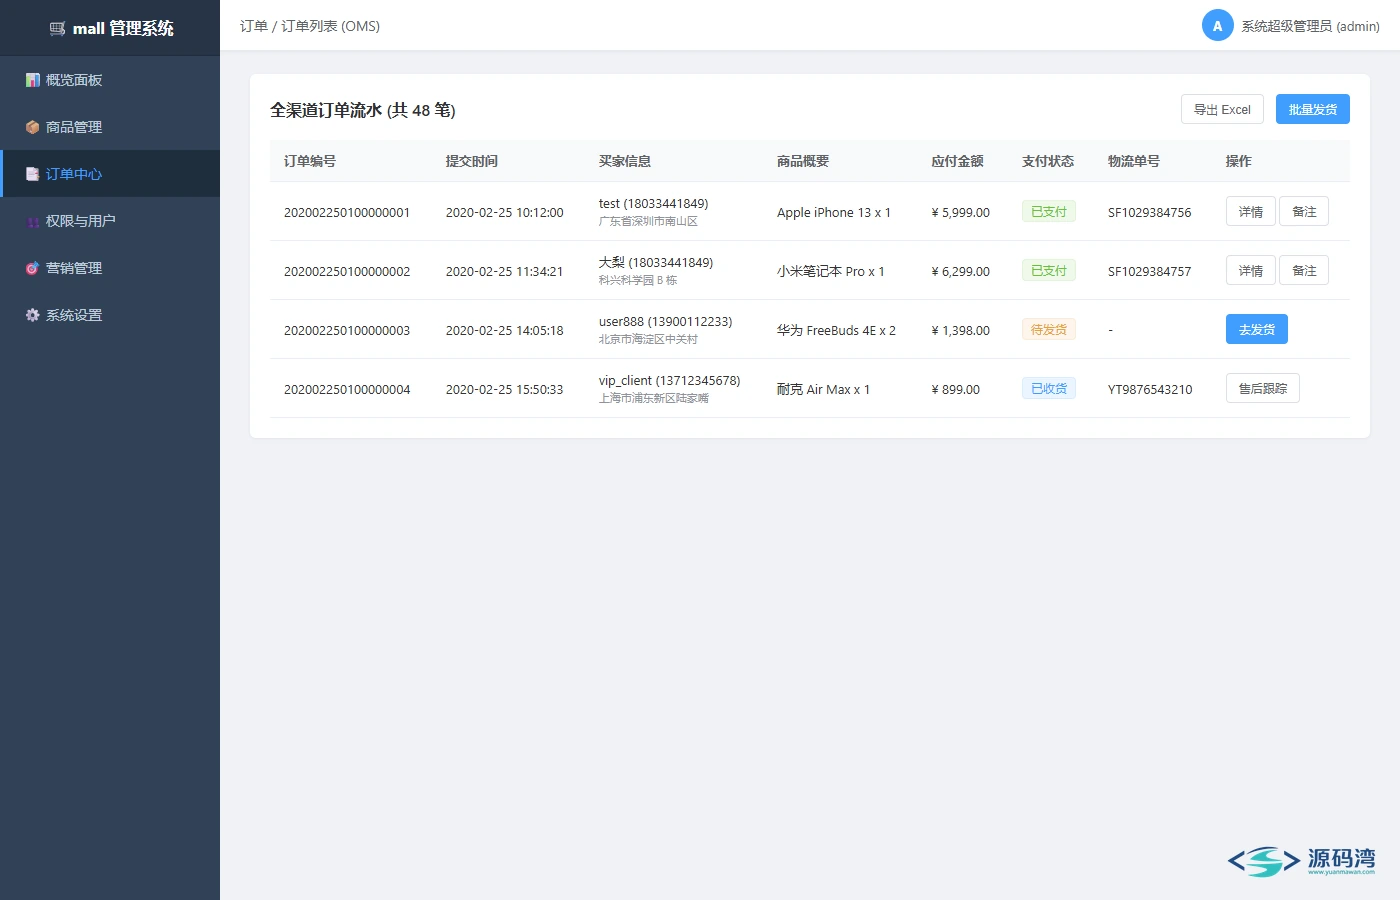Click the 全渠道订单流水 (共 48 笔) heading
Viewport: 1400px width, 900px height.
point(363,110)
